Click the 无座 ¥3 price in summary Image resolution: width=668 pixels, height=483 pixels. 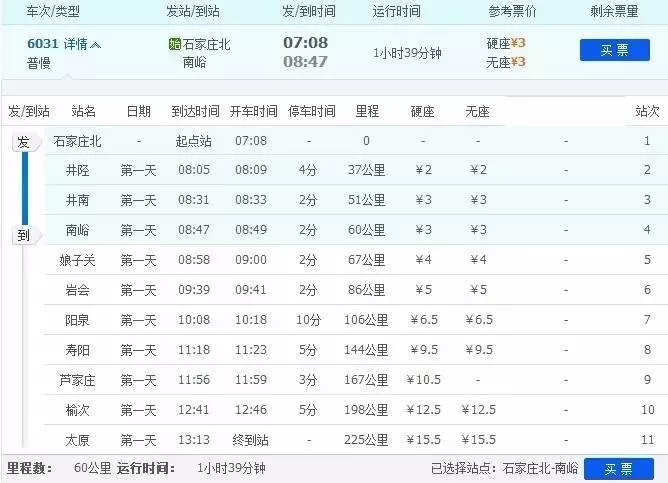pyautogui.click(x=505, y=61)
